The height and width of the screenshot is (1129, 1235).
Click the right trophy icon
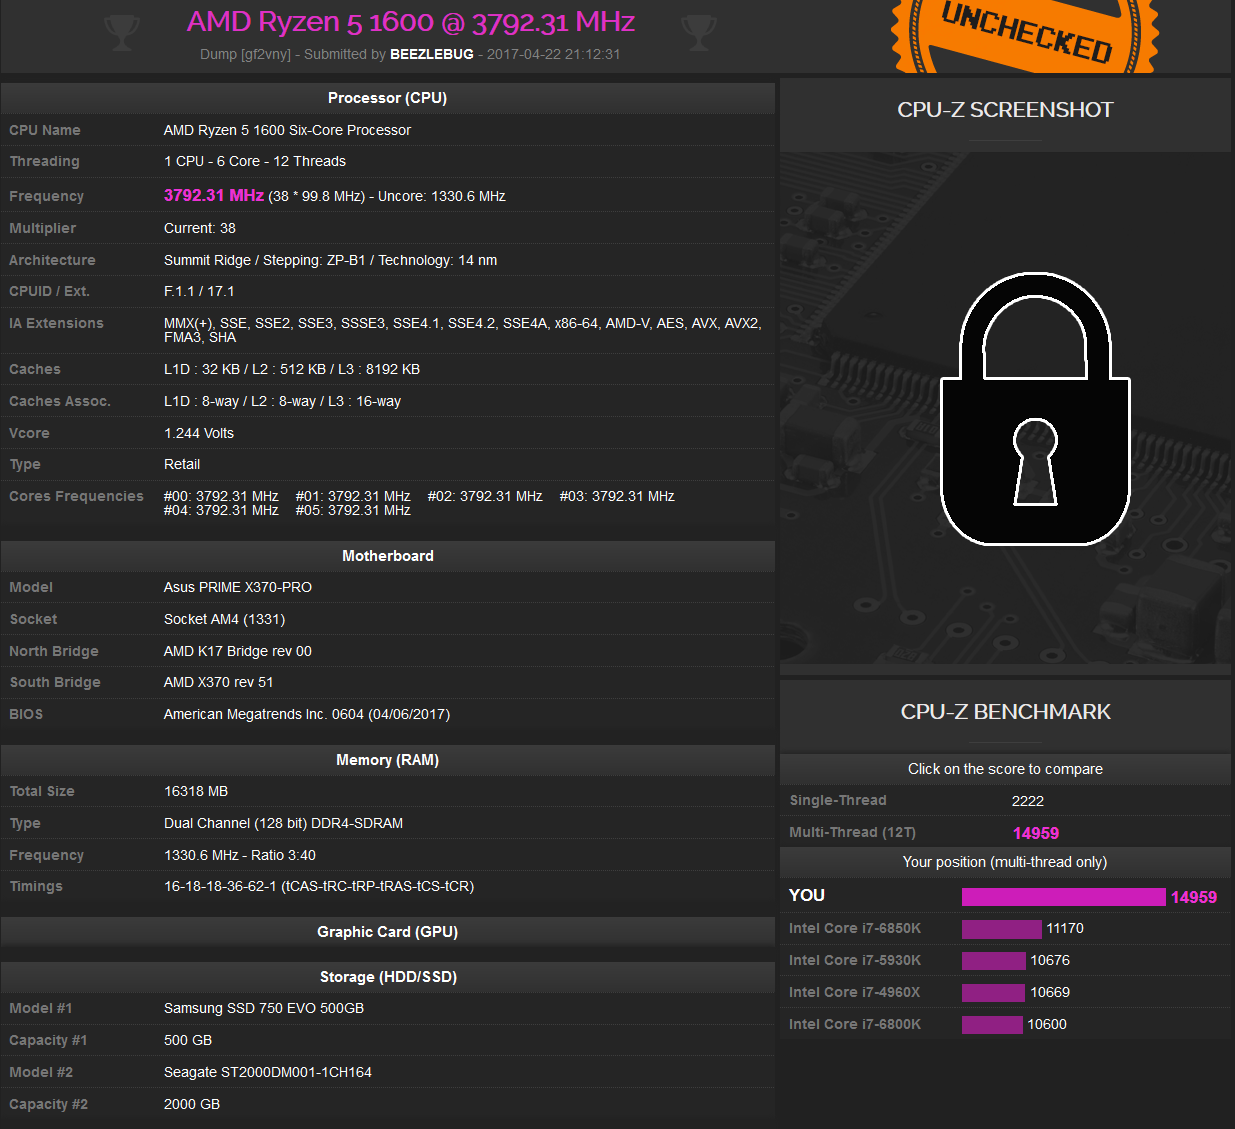click(x=699, y=32)
